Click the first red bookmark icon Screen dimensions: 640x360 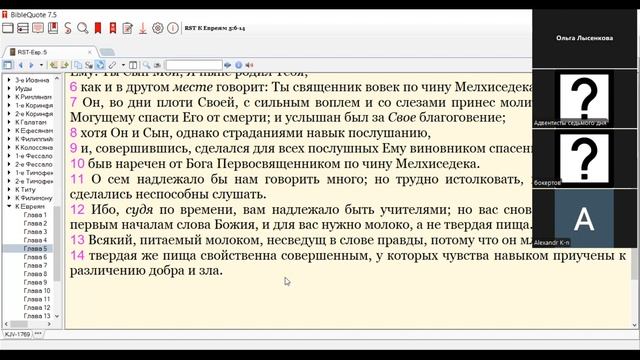[x=98, y=28]
